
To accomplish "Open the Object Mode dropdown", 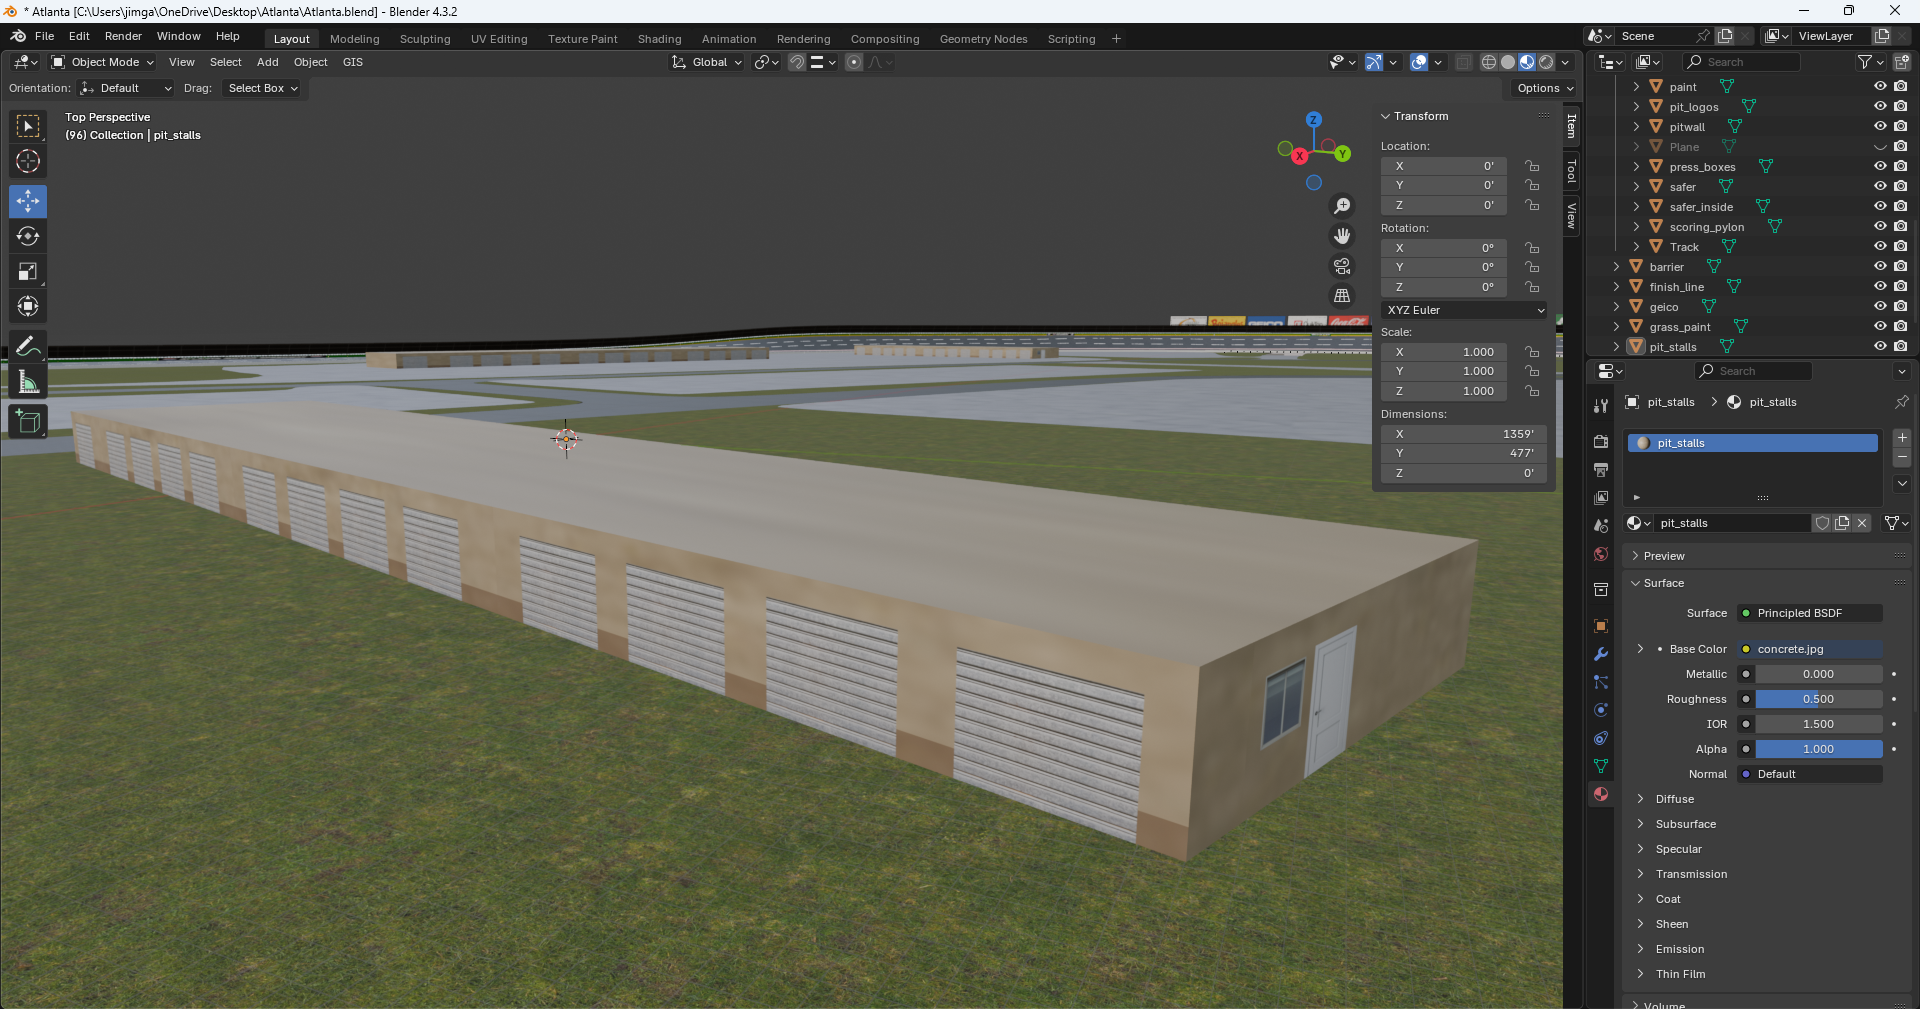I will click(103, 62).
